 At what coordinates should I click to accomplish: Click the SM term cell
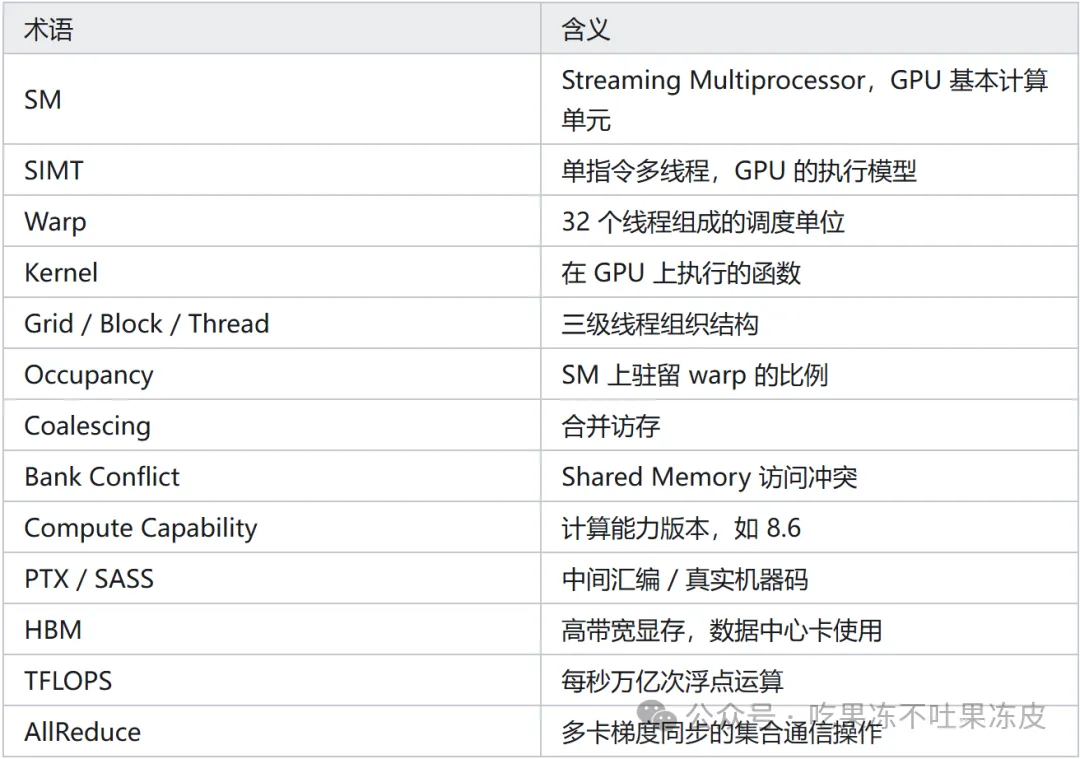[x=272, y=99]
